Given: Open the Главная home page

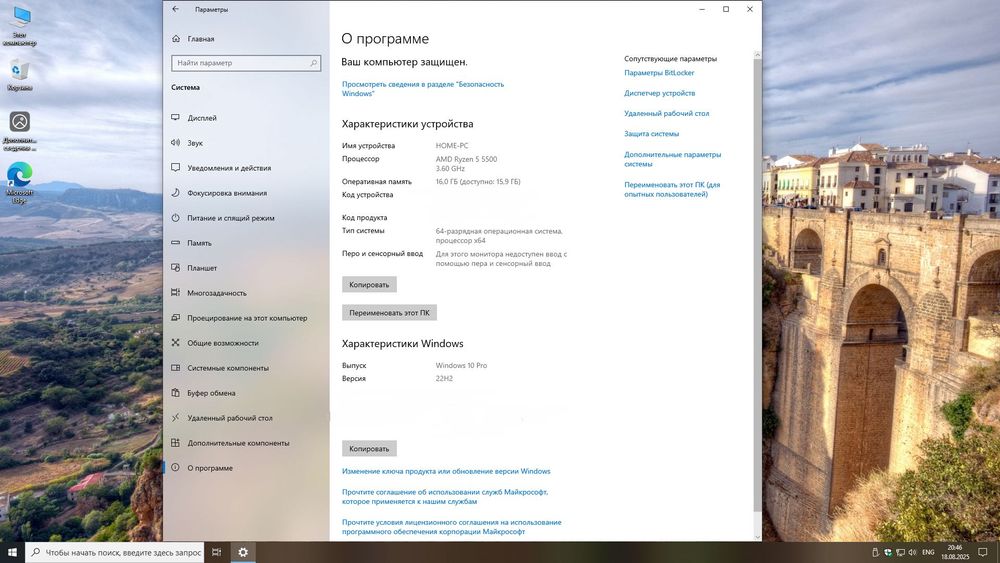Looking at the screenshot, I should point(193,39).
